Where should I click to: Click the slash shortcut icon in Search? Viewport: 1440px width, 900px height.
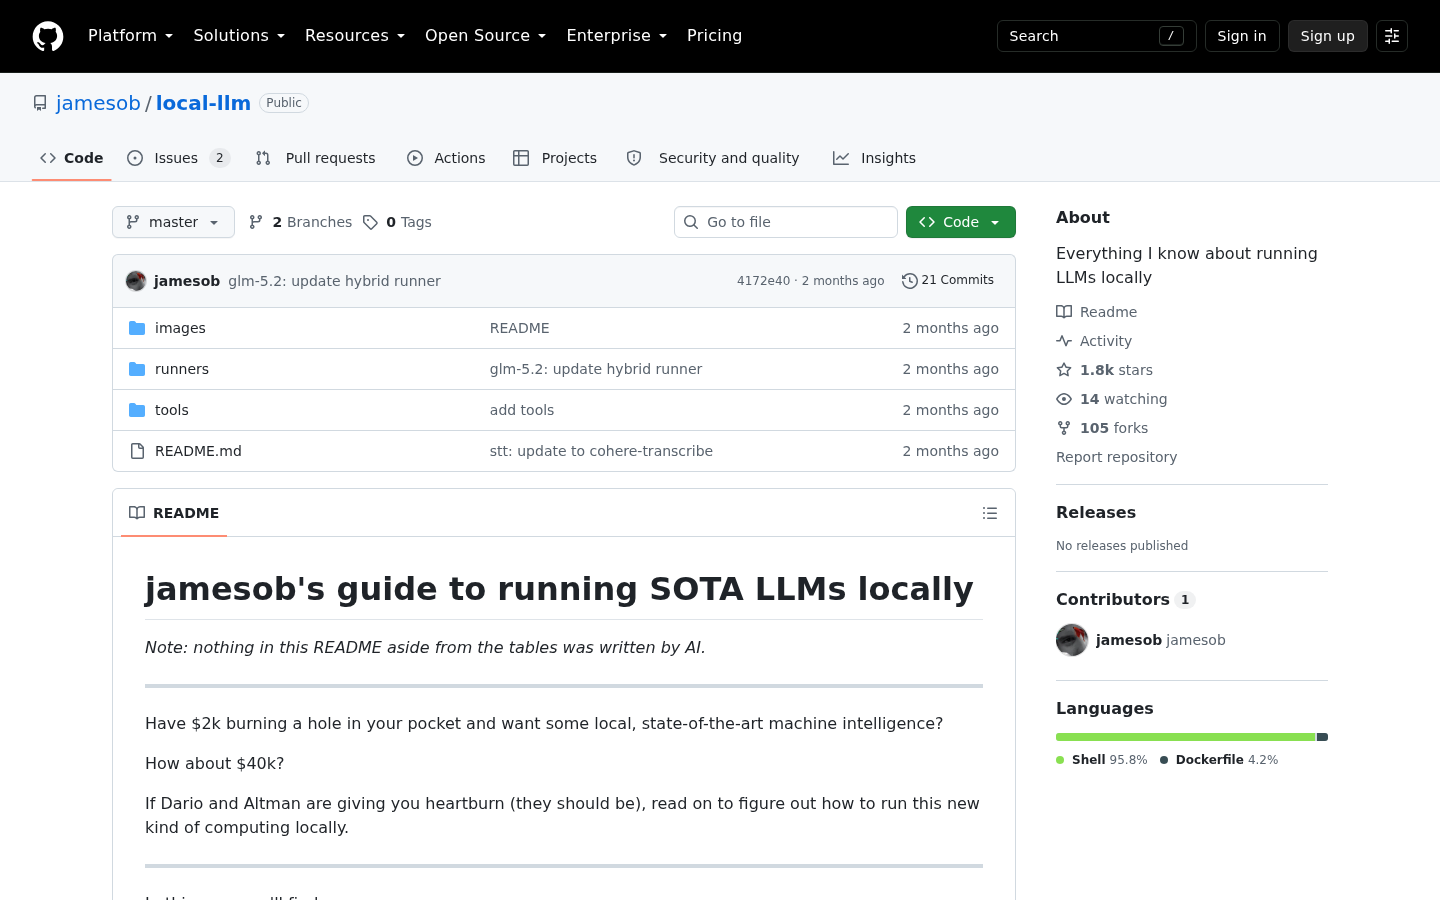point(1171,36)
